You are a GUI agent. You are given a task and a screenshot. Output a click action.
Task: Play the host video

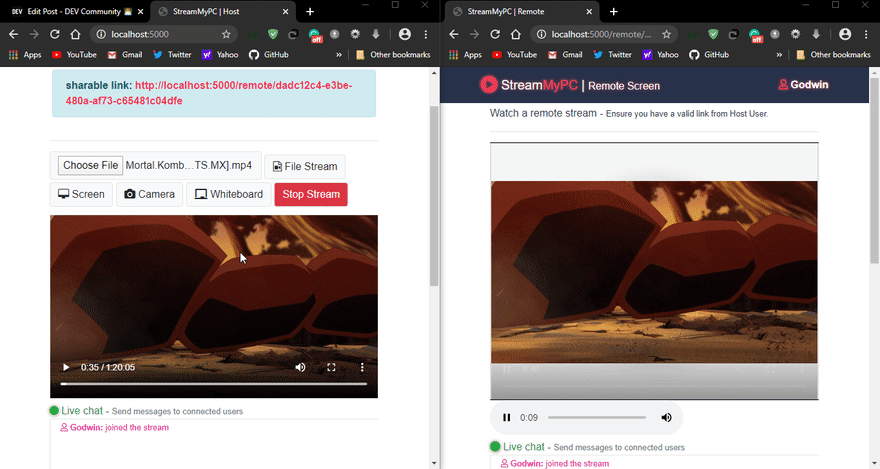pyautogui.click(x=66, y=367)
